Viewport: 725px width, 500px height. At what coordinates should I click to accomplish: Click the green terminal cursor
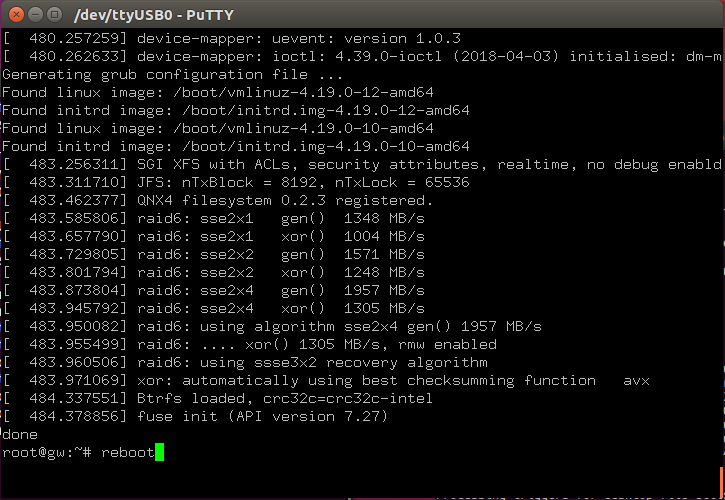159,452
